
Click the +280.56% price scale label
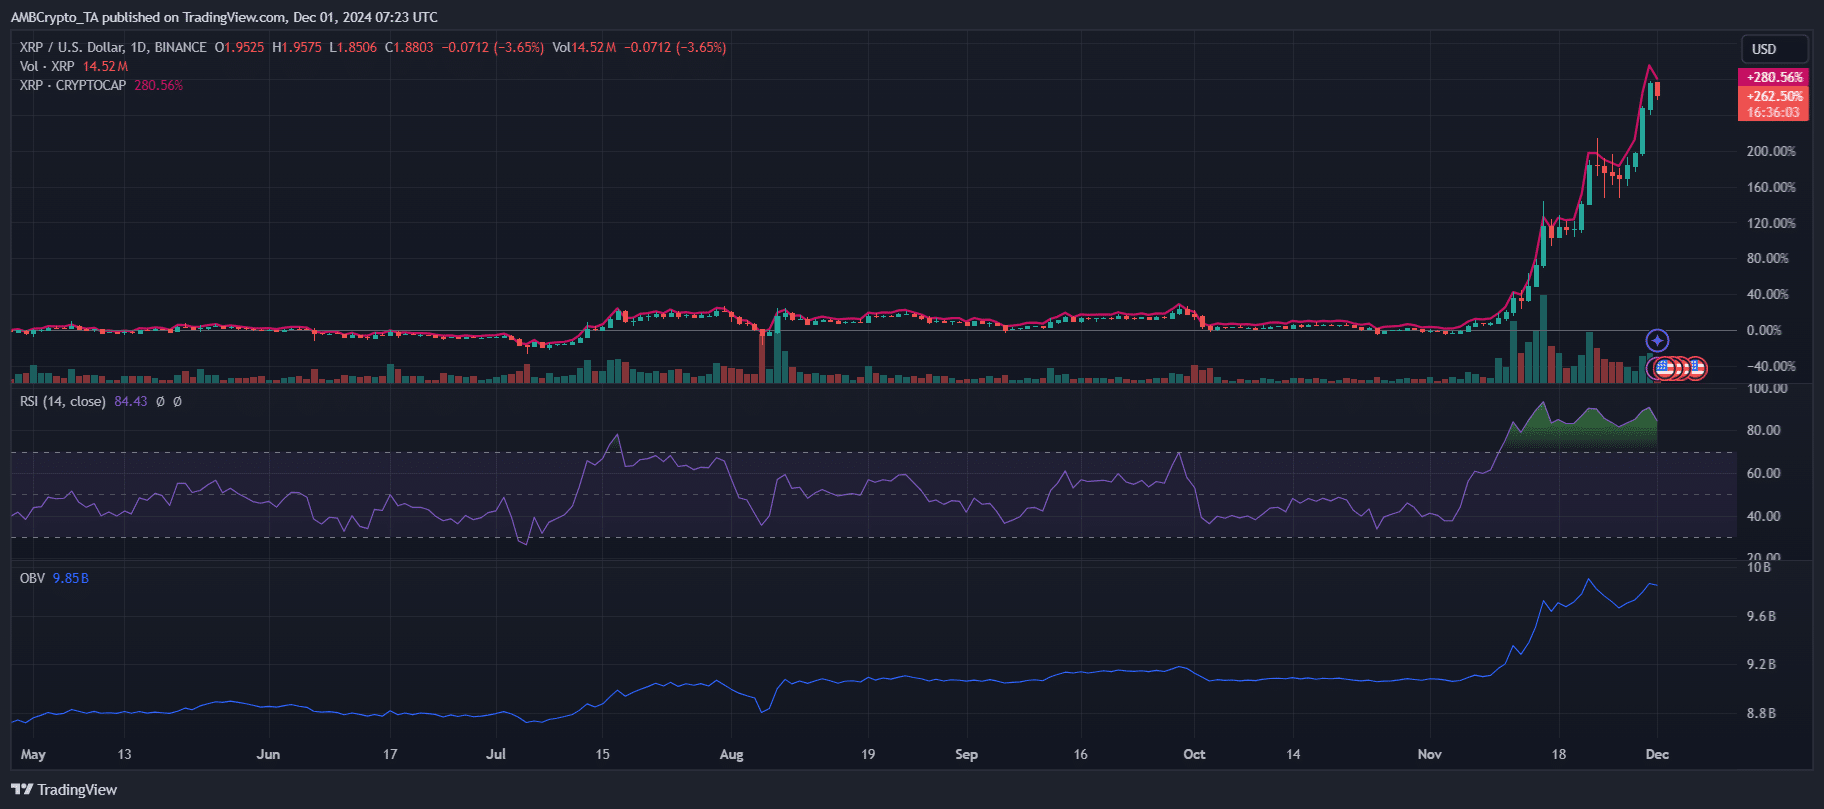coord(1774,77)
